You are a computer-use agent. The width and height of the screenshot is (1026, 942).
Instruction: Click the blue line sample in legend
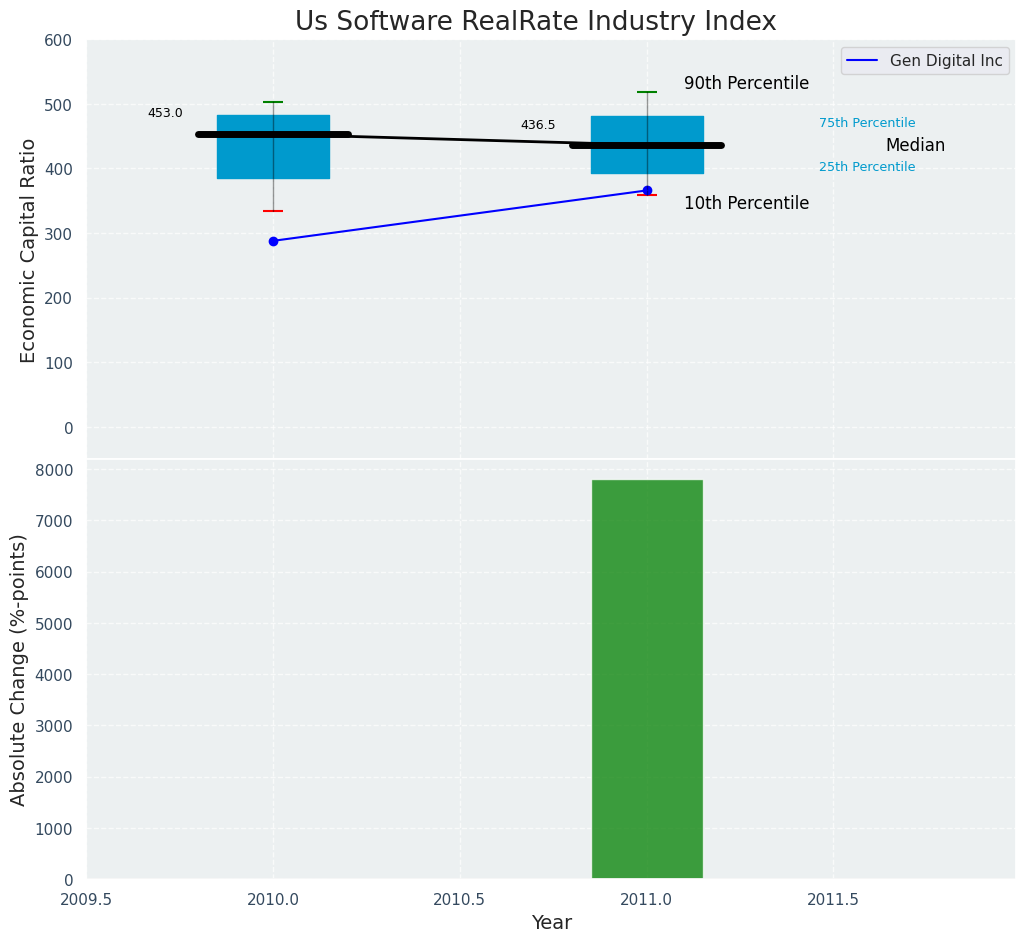pos(862,61)
